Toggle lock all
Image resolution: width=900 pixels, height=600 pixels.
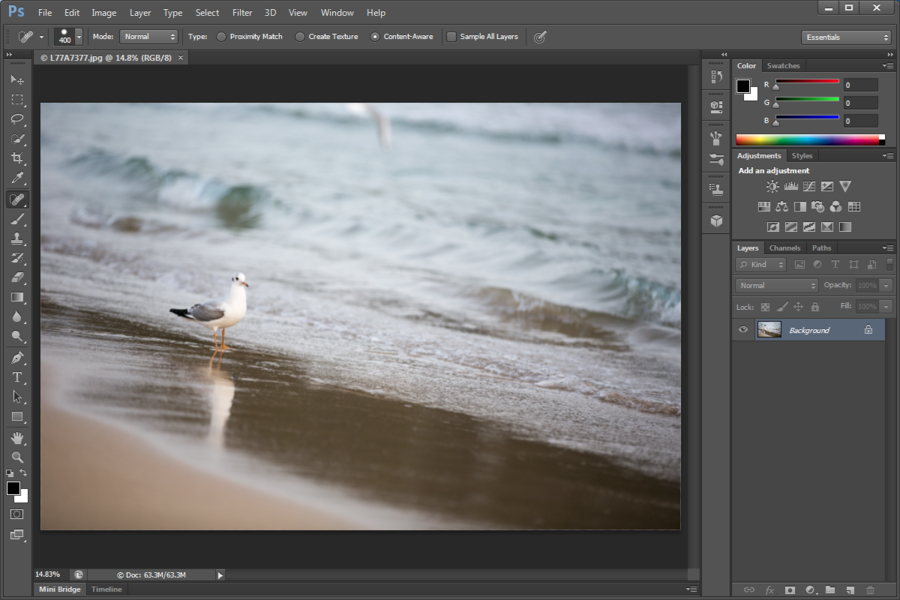tap(815, 307)
